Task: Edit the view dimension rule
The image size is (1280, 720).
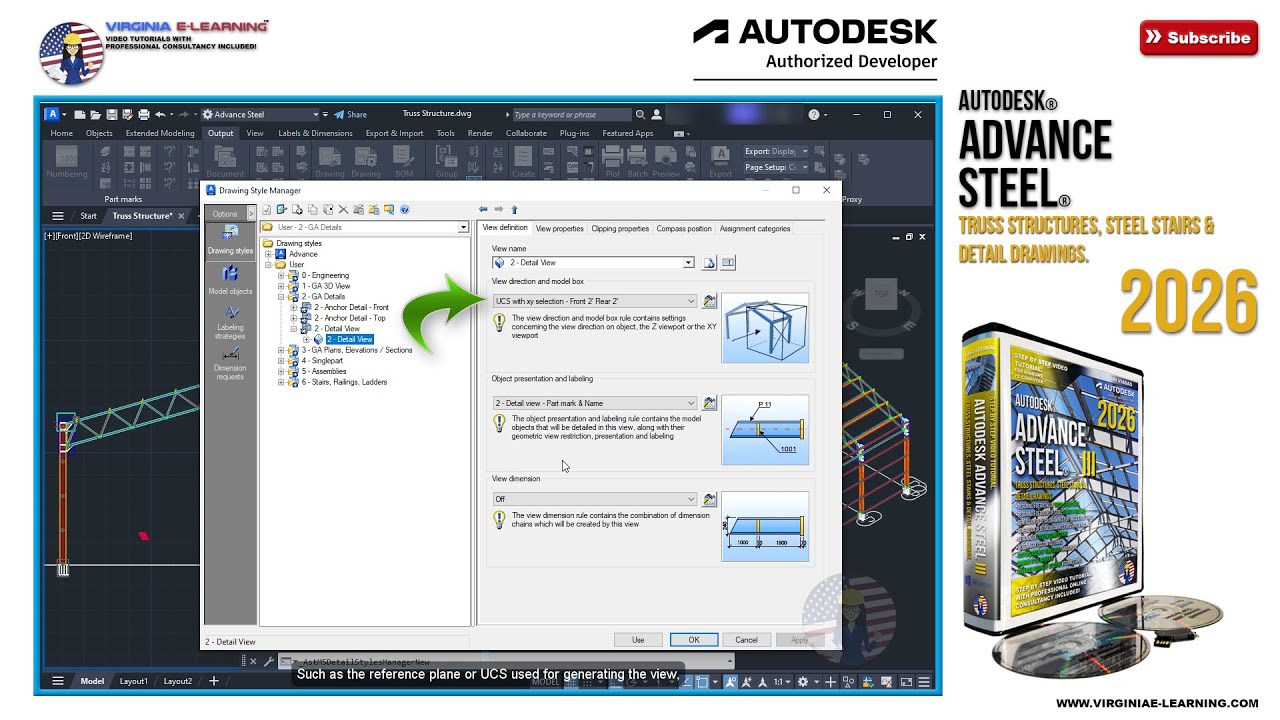Action: pos(710,499)
